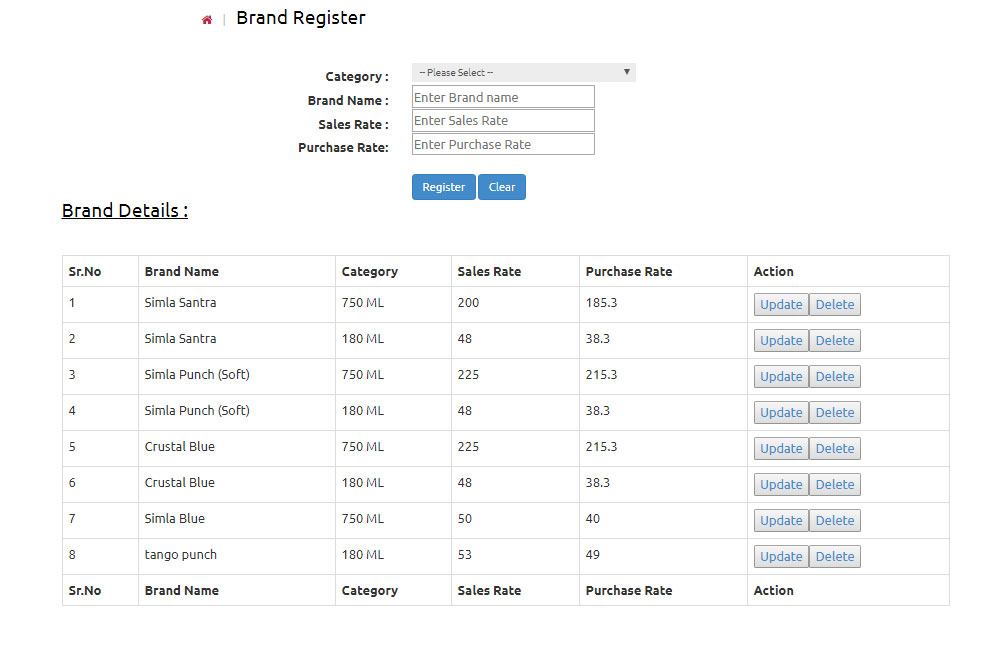
Task: Update row 5 Crustal Blue 750 ML
Action: (x=781, y=449)
